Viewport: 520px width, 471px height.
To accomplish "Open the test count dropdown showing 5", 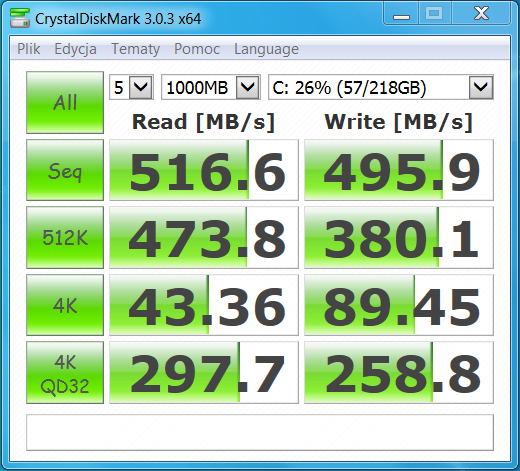I will pyautogui.click(x=131, y=87).
